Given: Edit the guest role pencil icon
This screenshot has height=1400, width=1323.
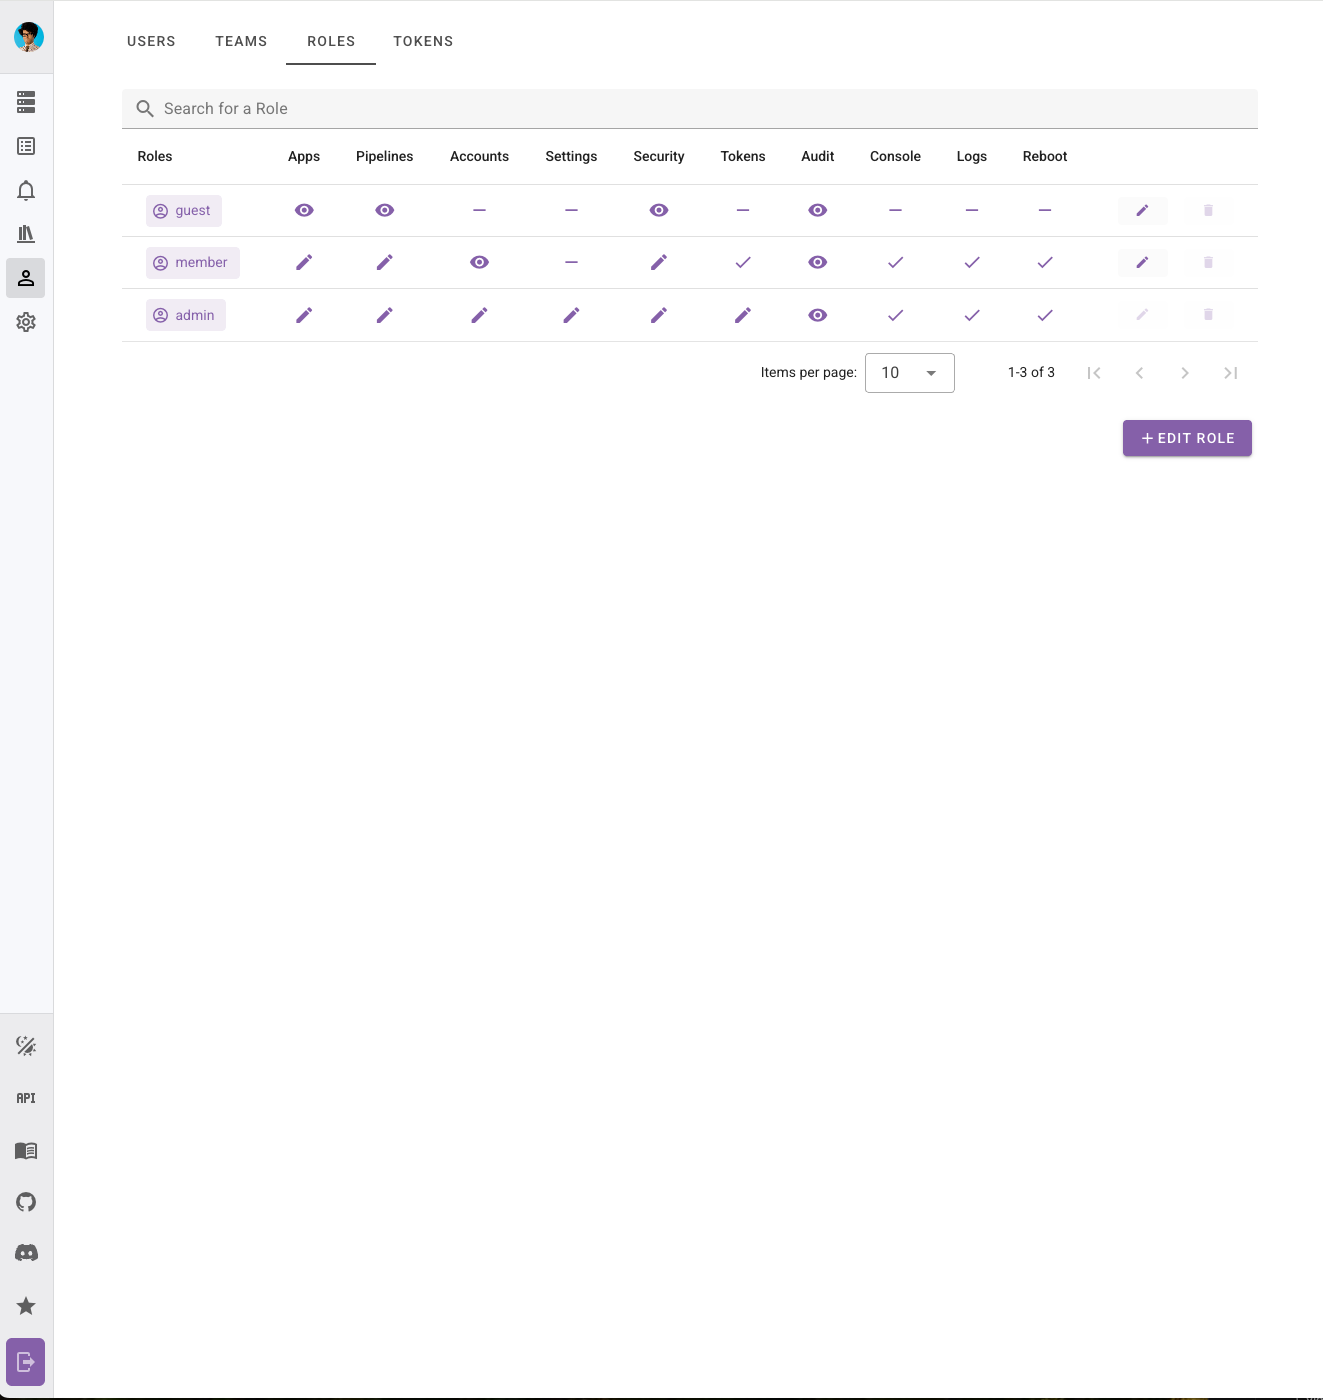Looking at the screenshot, I should point(1142,211).
